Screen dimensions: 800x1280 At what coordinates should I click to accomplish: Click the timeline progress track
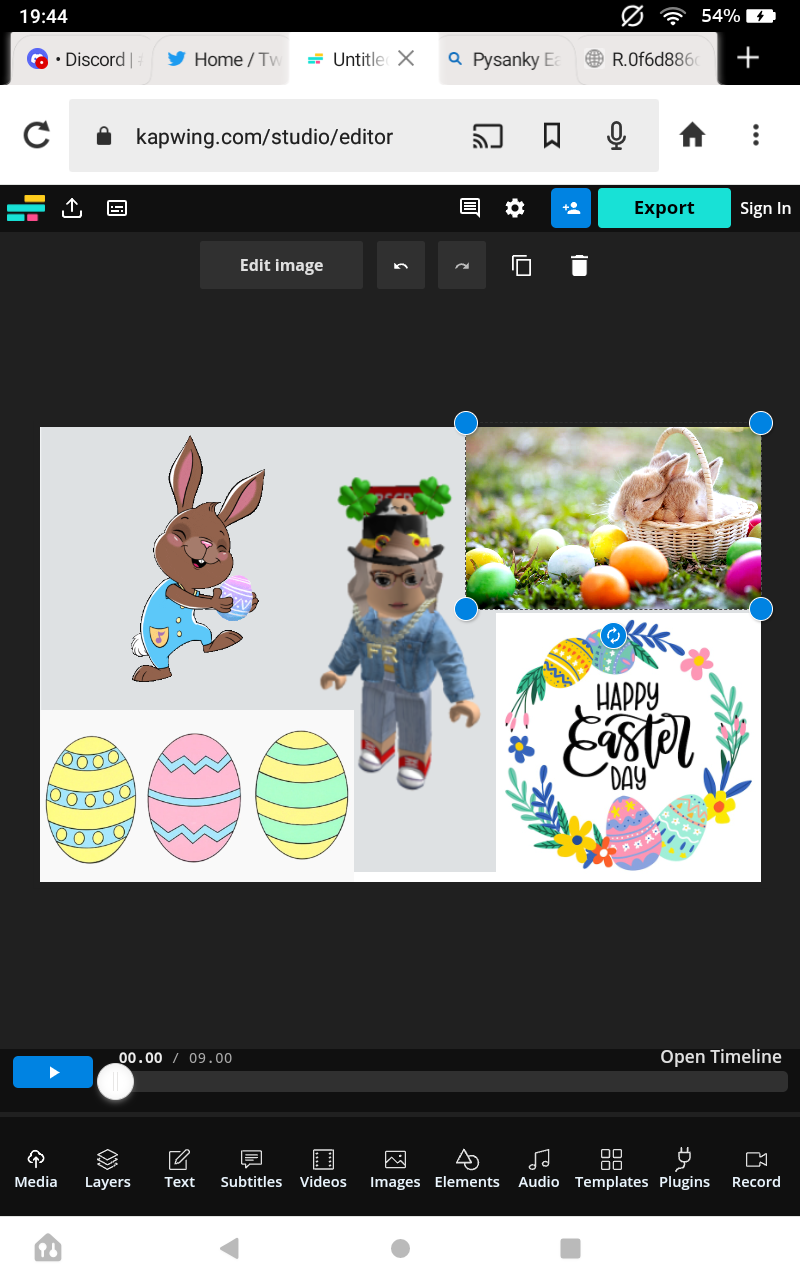coord(450,1081)
